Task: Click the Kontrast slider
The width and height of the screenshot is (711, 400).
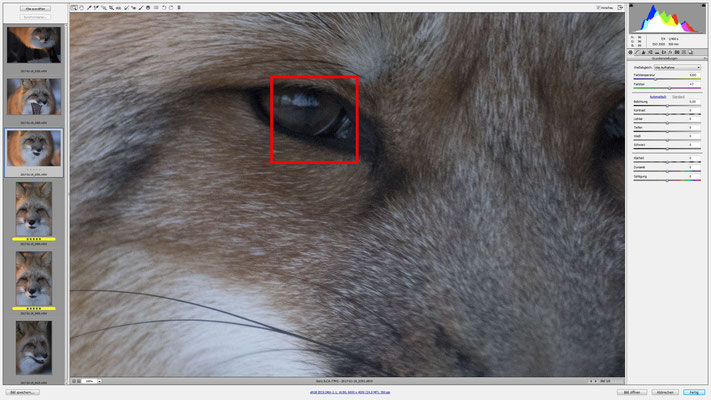Action: point(667,114)
